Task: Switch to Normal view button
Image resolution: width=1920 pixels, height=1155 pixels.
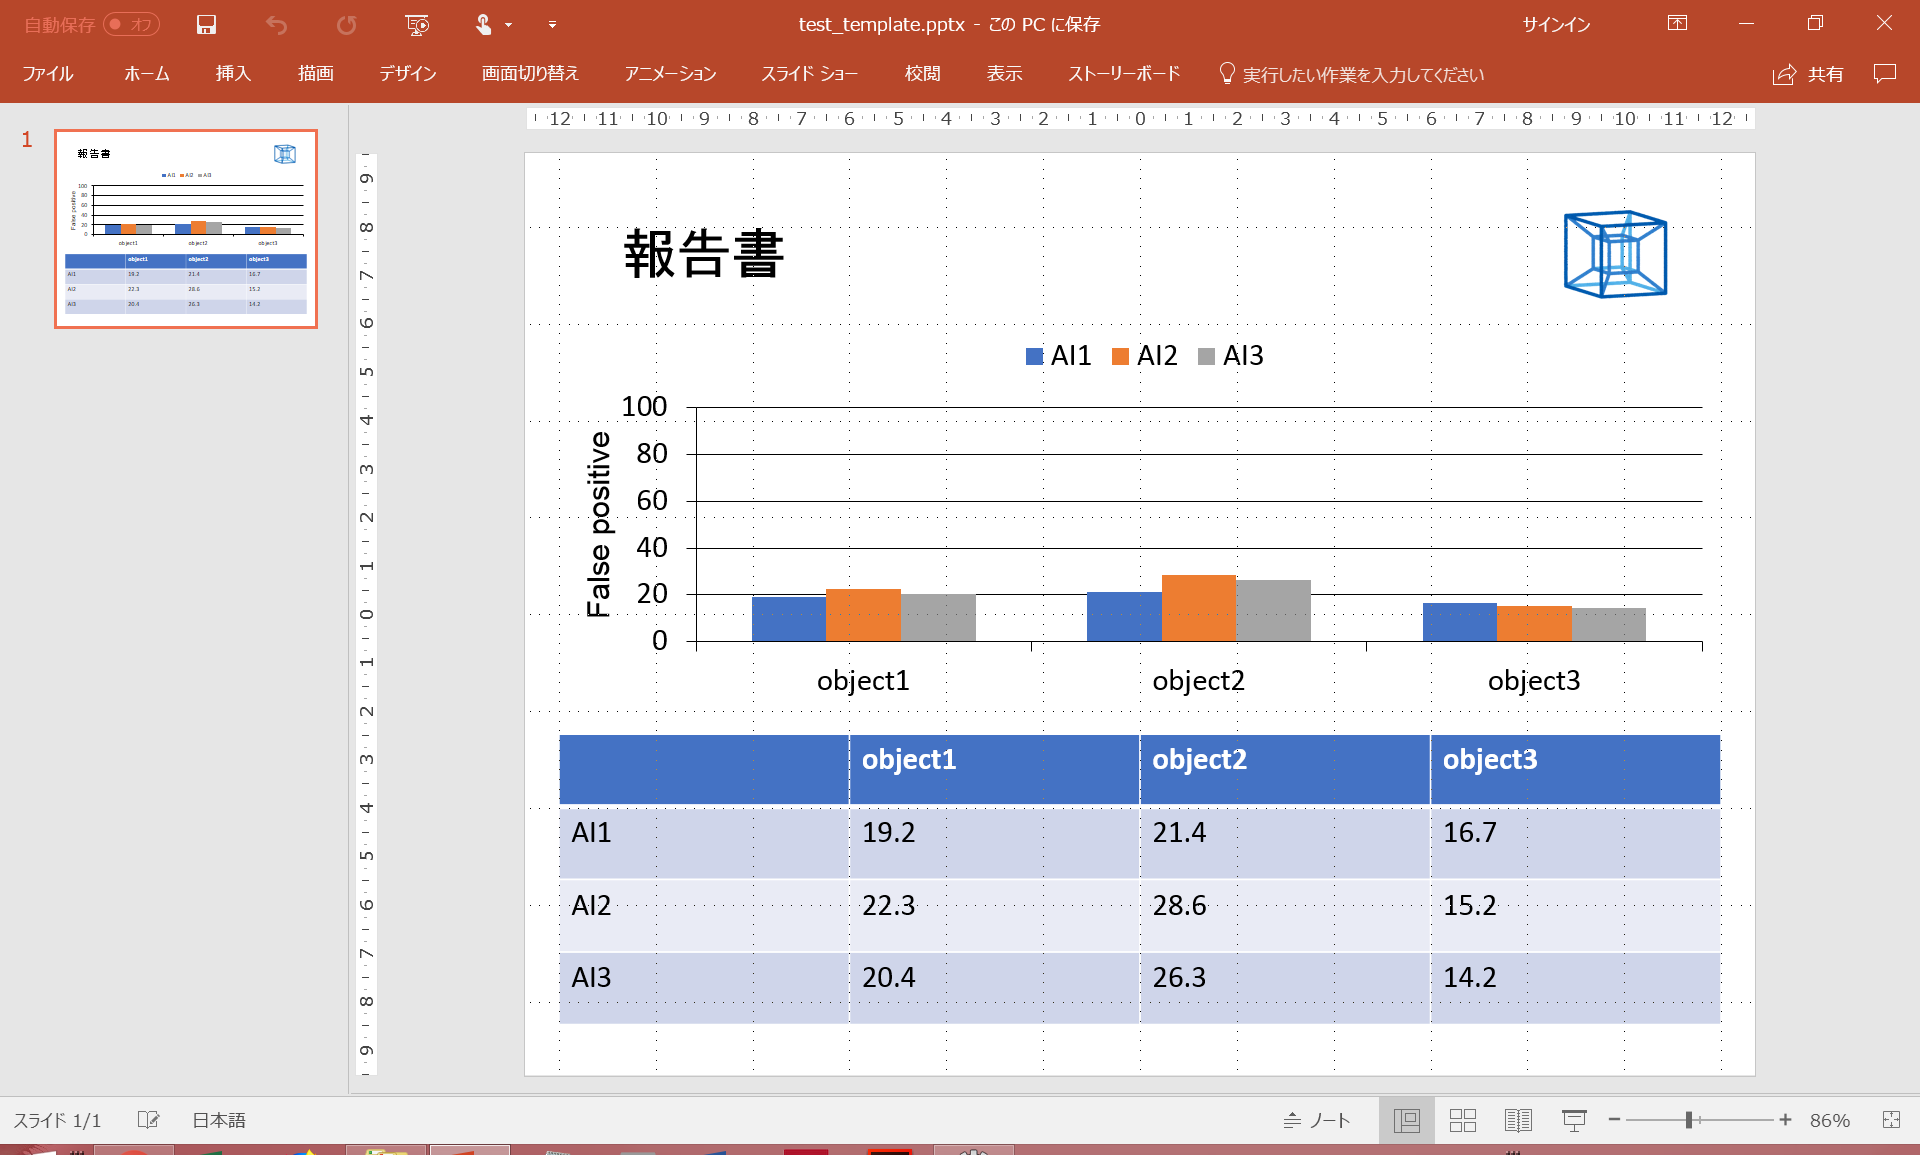Action: 1407,1120
